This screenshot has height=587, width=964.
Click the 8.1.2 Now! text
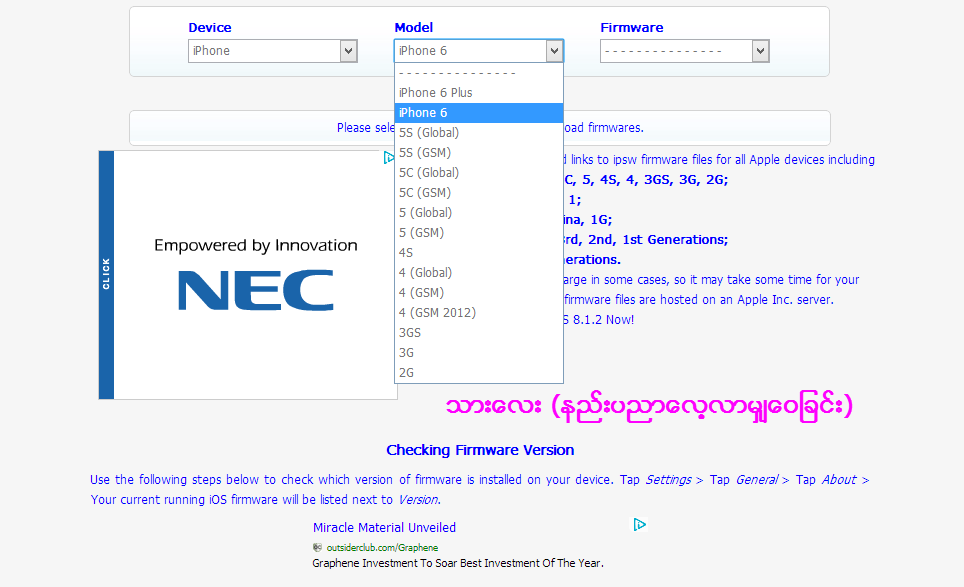(603, 320)
